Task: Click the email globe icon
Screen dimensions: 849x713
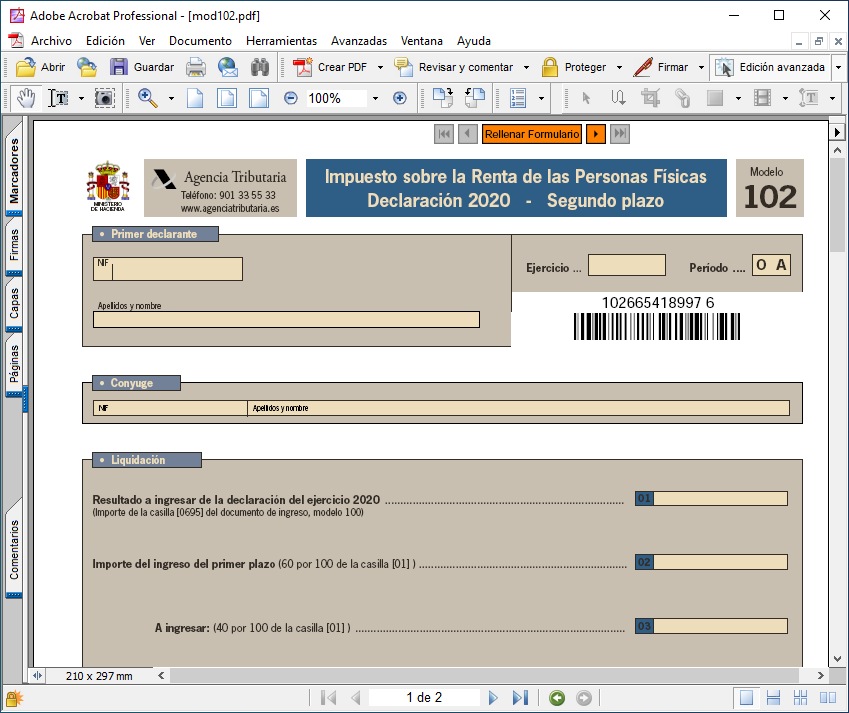Action: pyautogui.click(x=228, y=67)
